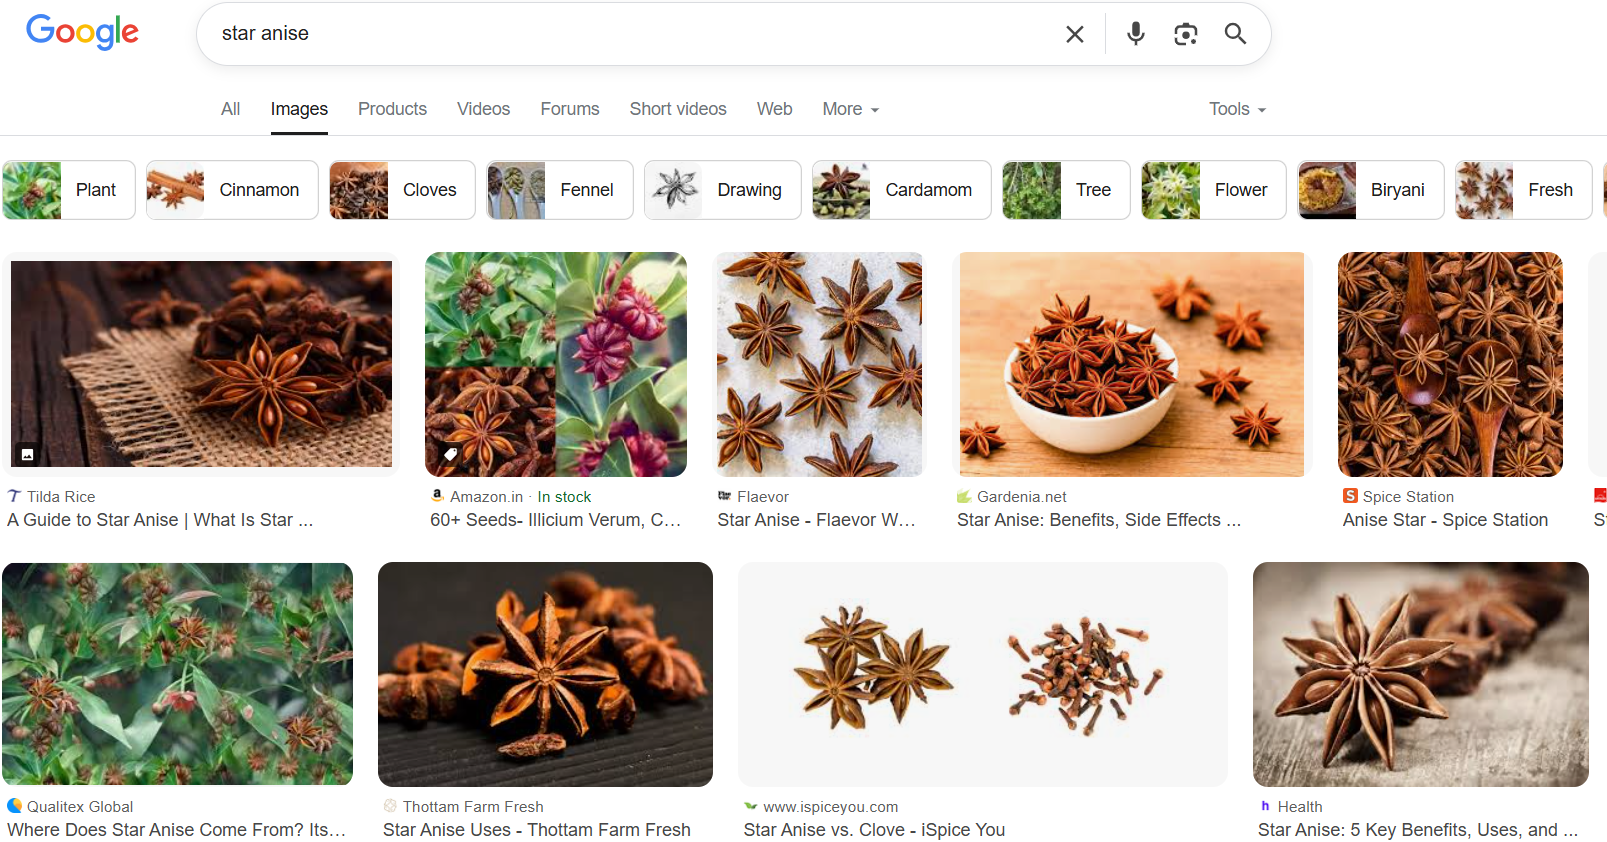This screenshot has width=1607, height=842.
Task: Open the Gardenia.net white bowl image
Action: [1131, 364]
